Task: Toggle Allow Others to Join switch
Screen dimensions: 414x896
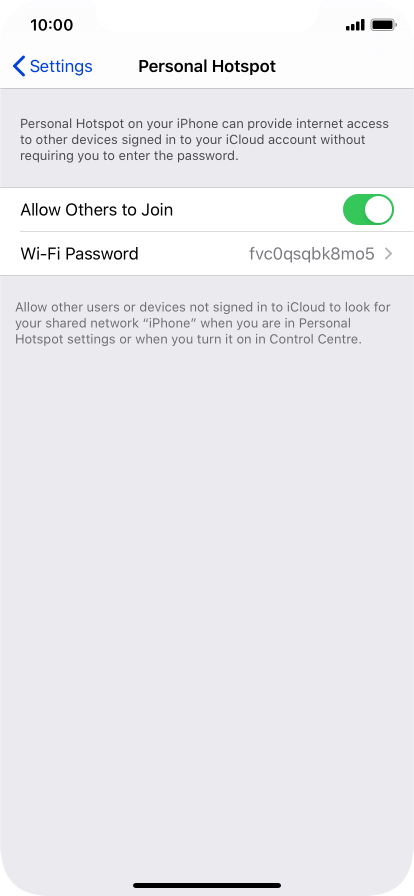Action: (368, 210)
